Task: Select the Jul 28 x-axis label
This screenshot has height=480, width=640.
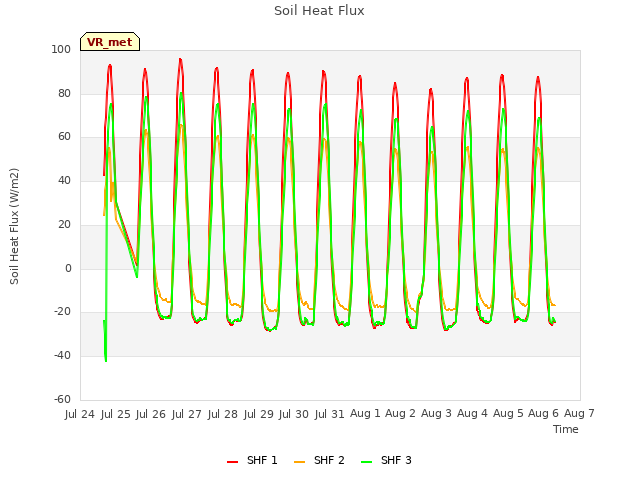Action: point(222,414)
